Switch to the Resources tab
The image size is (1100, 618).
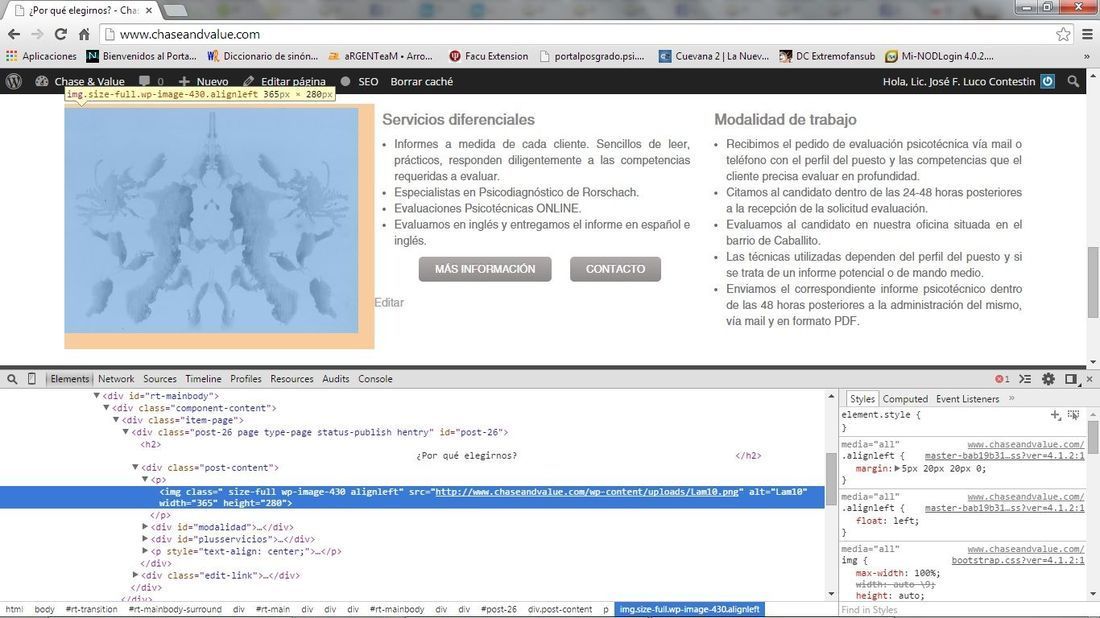[292, 379]
